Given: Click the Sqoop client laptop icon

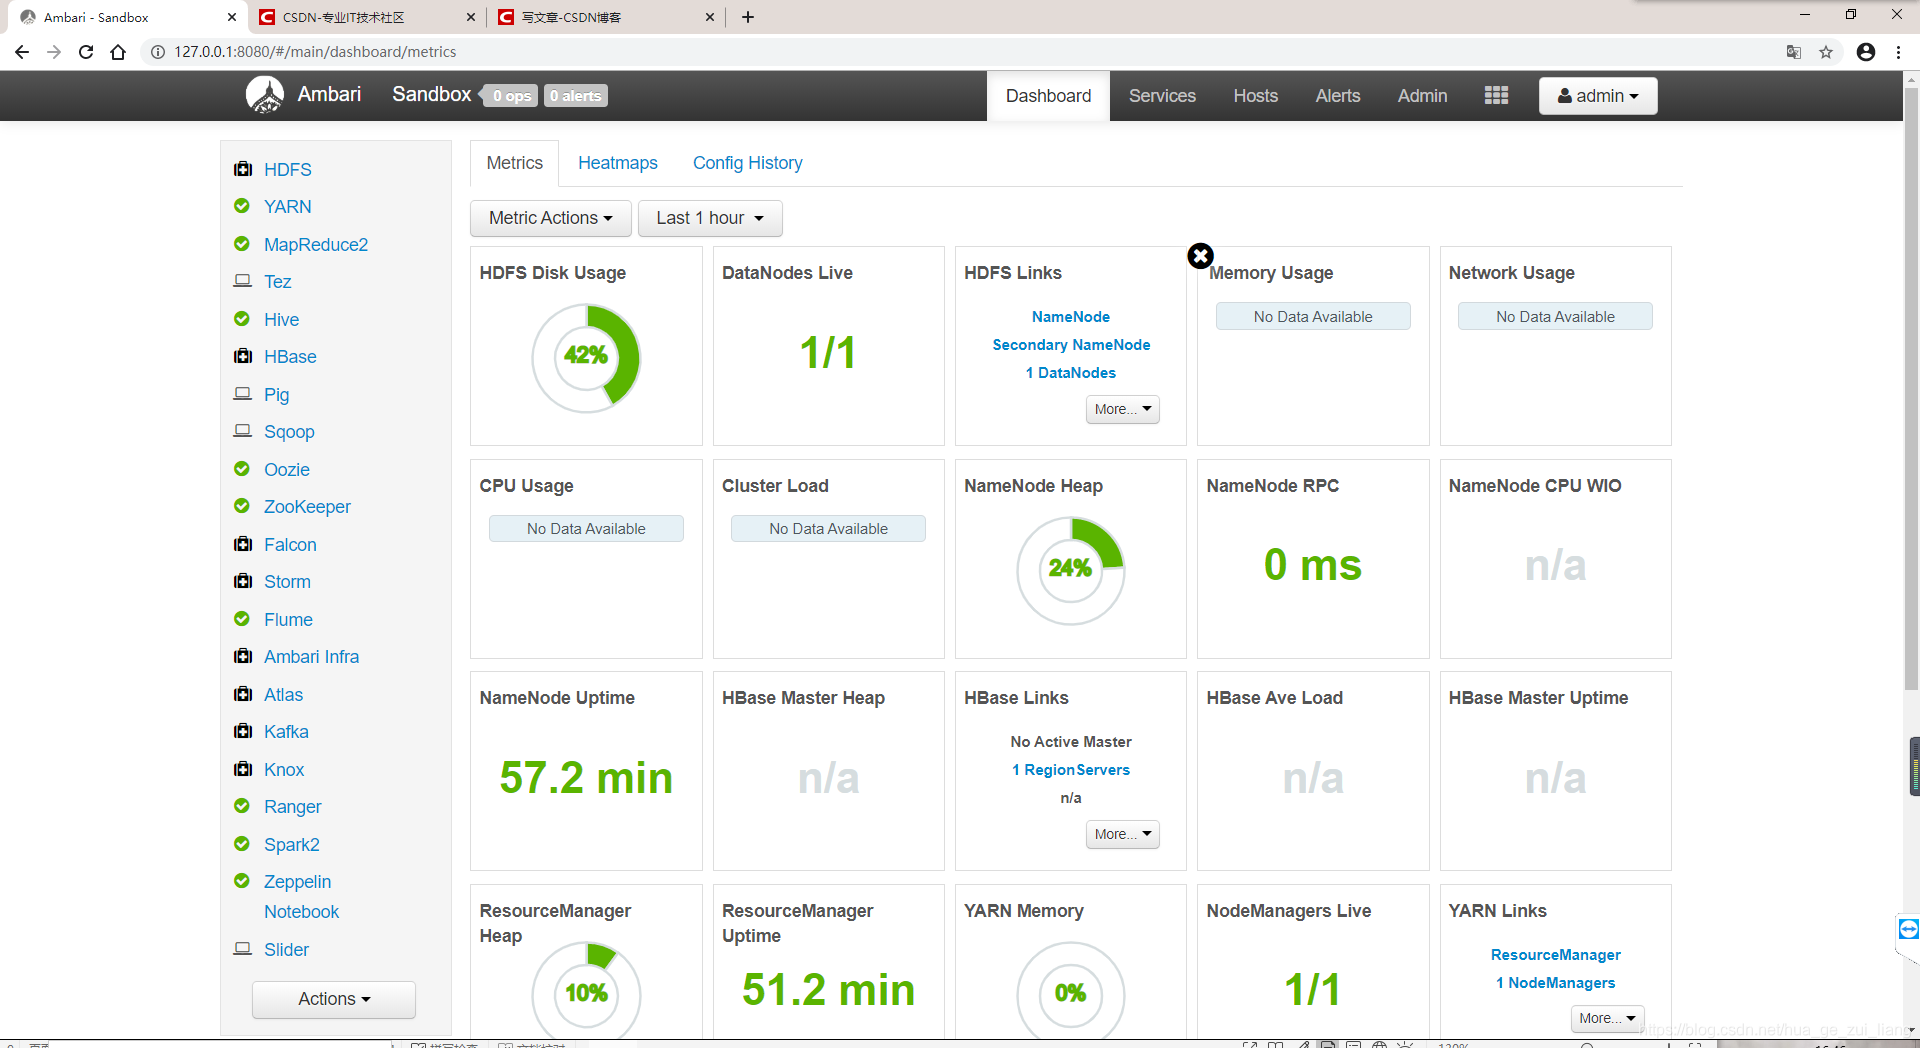Looking at the screenshot, I should coord(242,431).
